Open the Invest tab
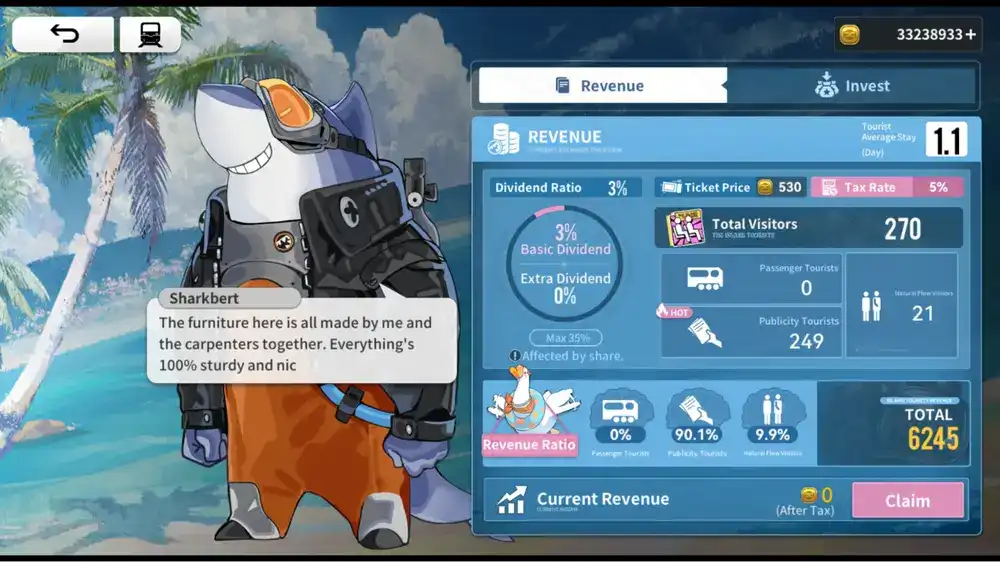The width and height of the screenshot is (1000, 562). (853, 86)
